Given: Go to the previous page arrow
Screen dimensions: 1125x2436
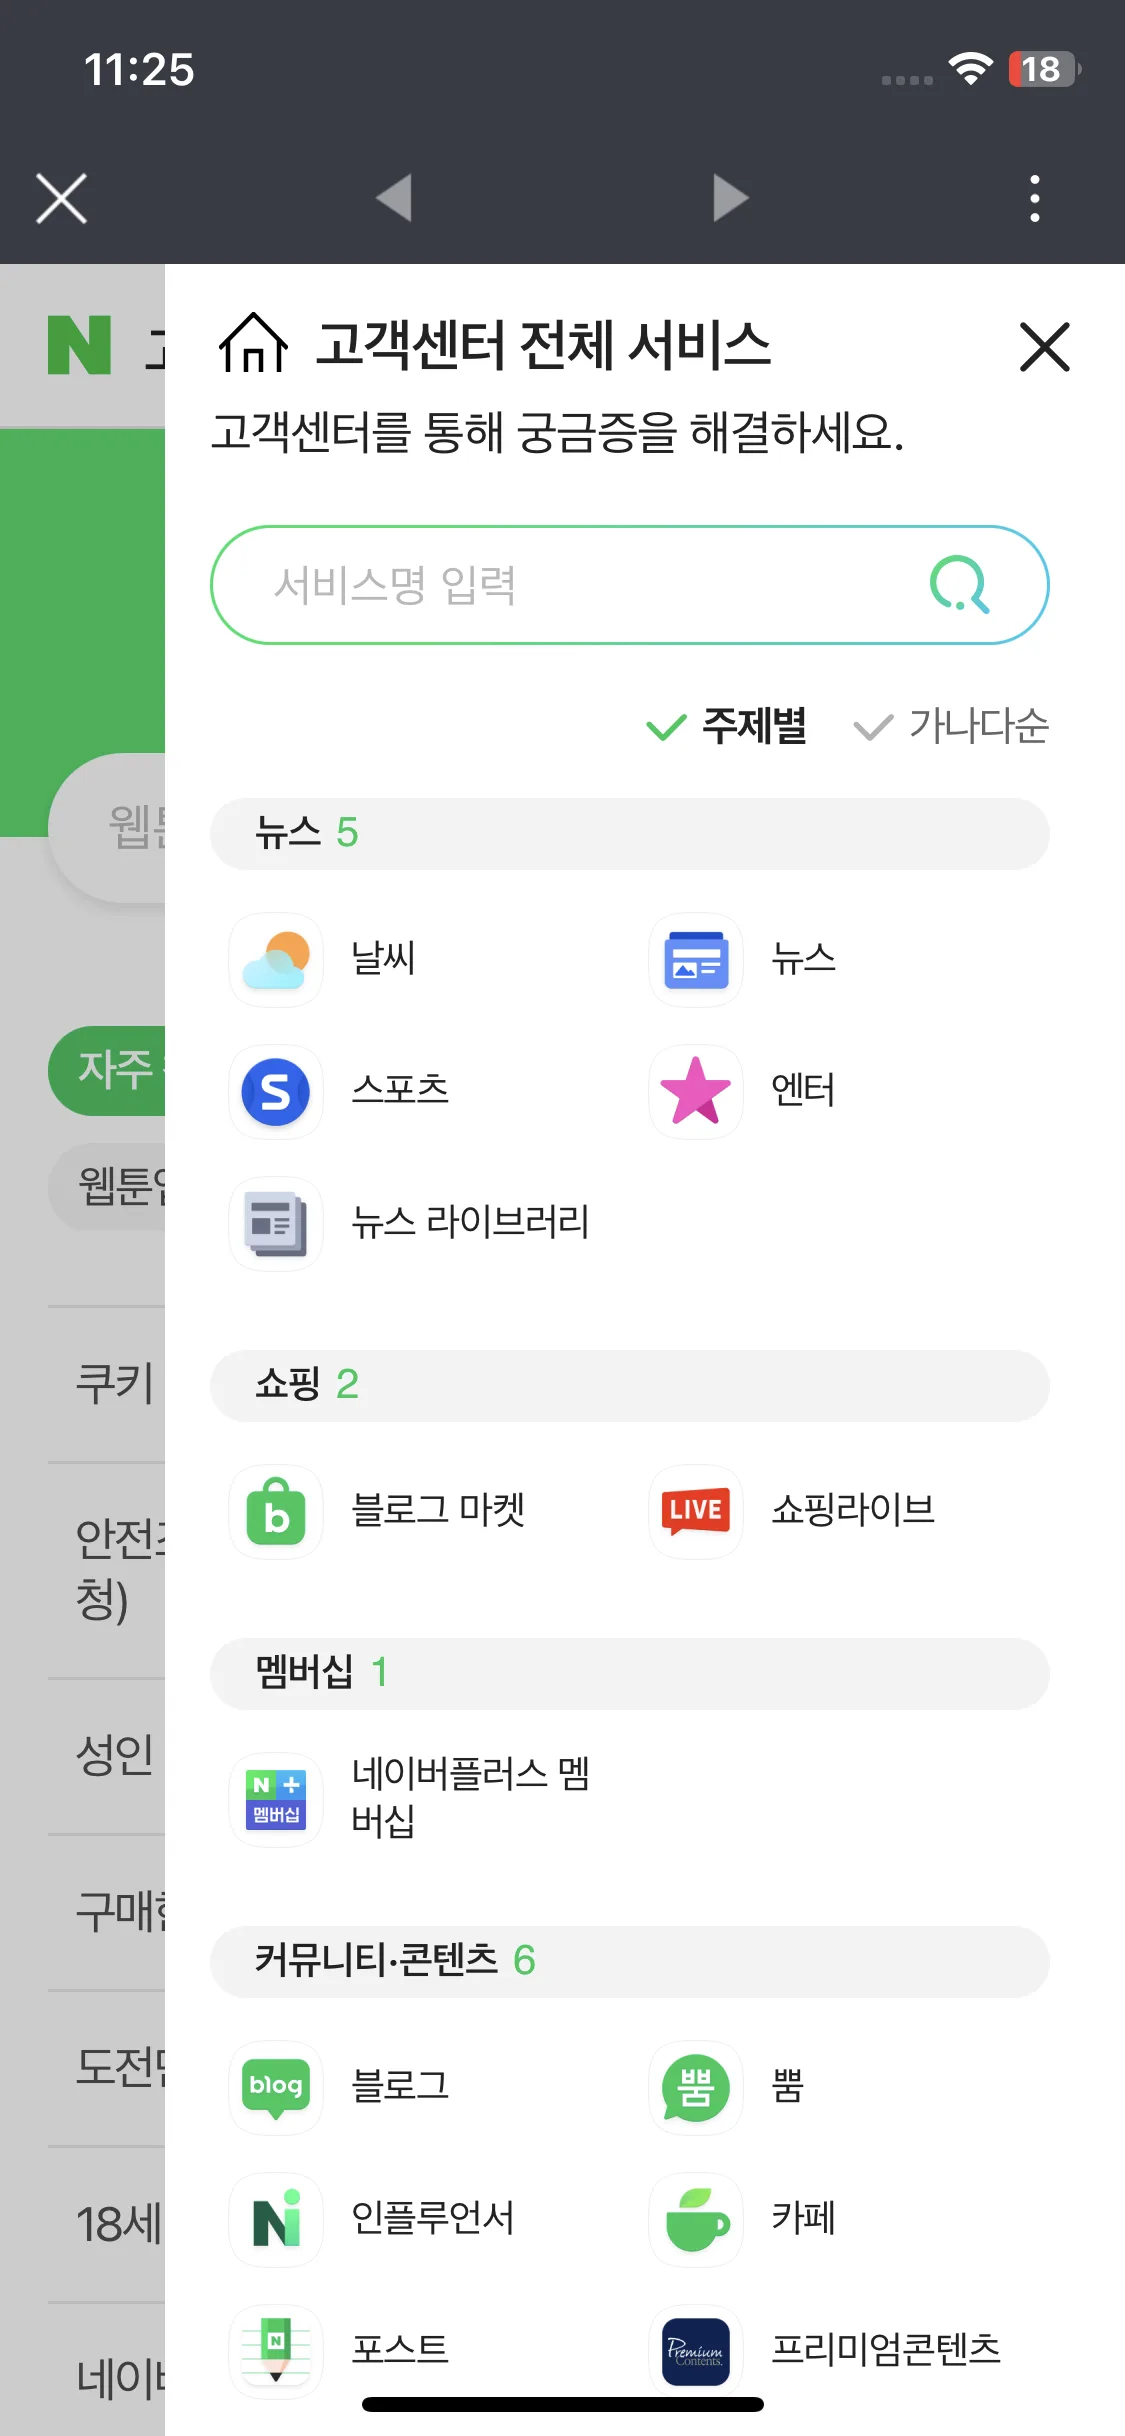Looking at the screenshot, I should click(394, 197).
